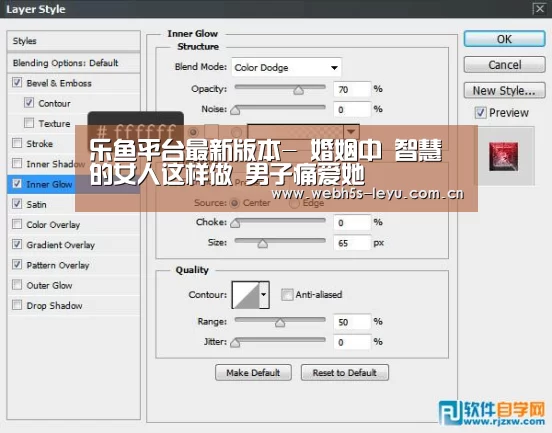Open the gradient picker dropdown arrow

coord(351,132)
